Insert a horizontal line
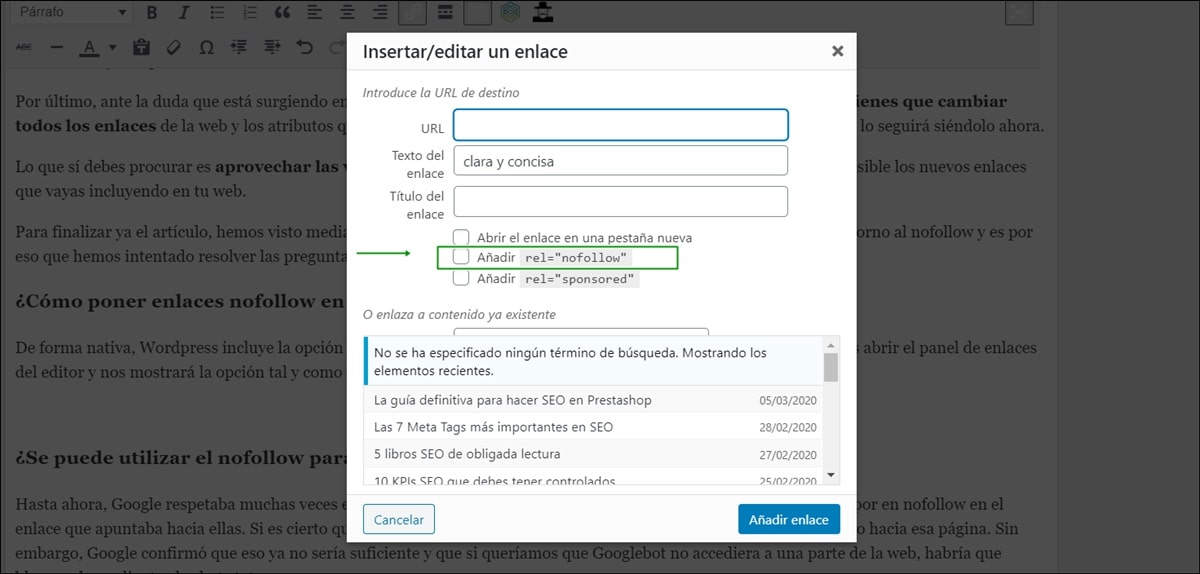This screenshot has width=1200, height=574. (x=56, y=47)
